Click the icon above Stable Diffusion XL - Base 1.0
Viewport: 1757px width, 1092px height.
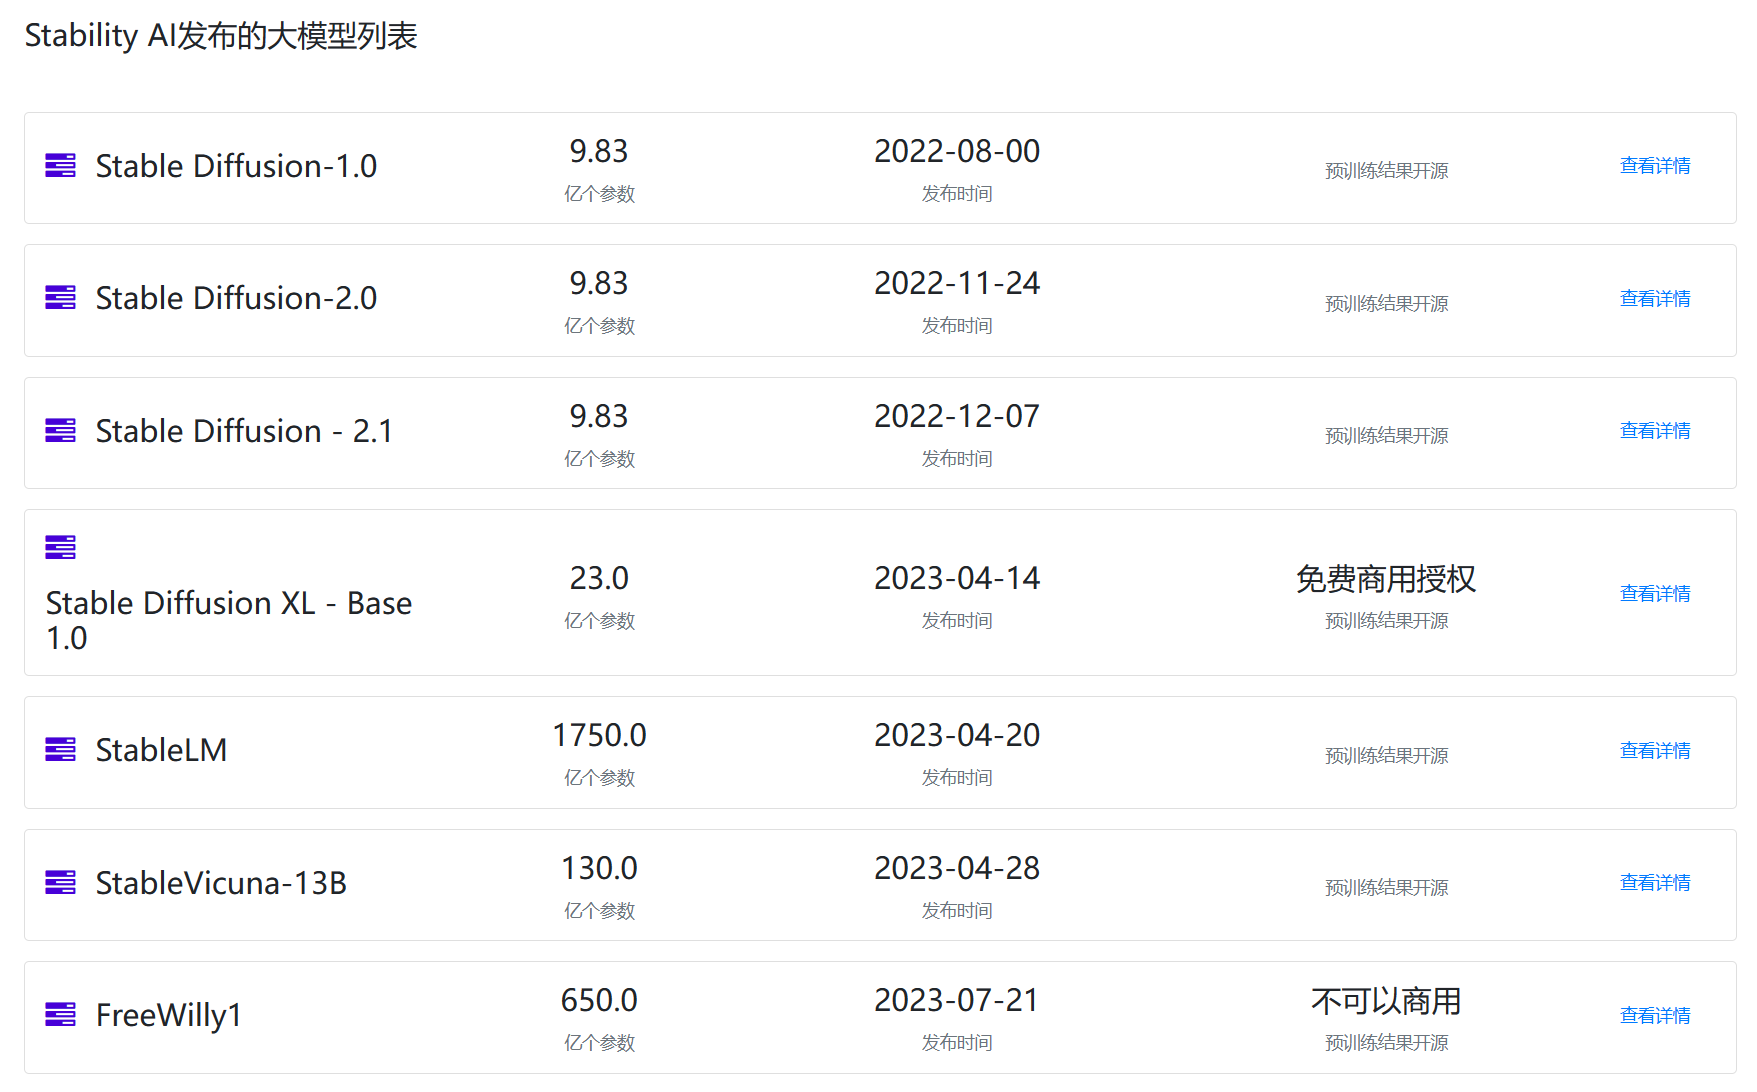[x=60, y=547]
